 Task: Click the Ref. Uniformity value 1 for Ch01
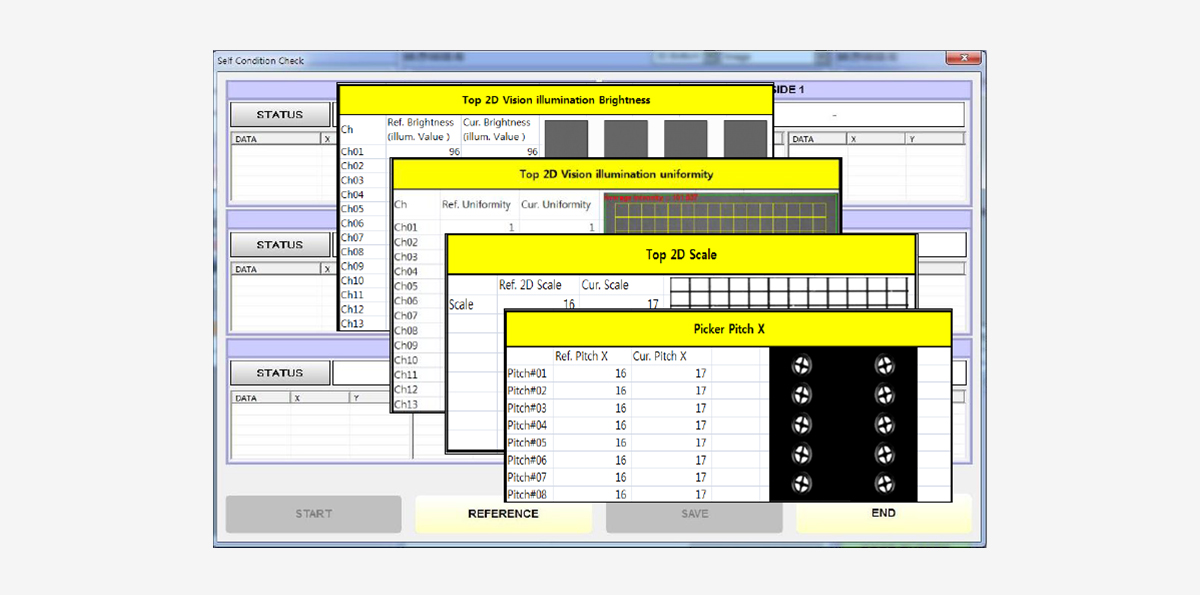point(510,228)
